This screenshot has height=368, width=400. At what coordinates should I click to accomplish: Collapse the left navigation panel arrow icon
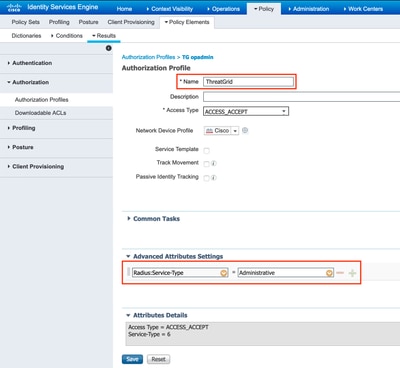[x=108, y=48]
